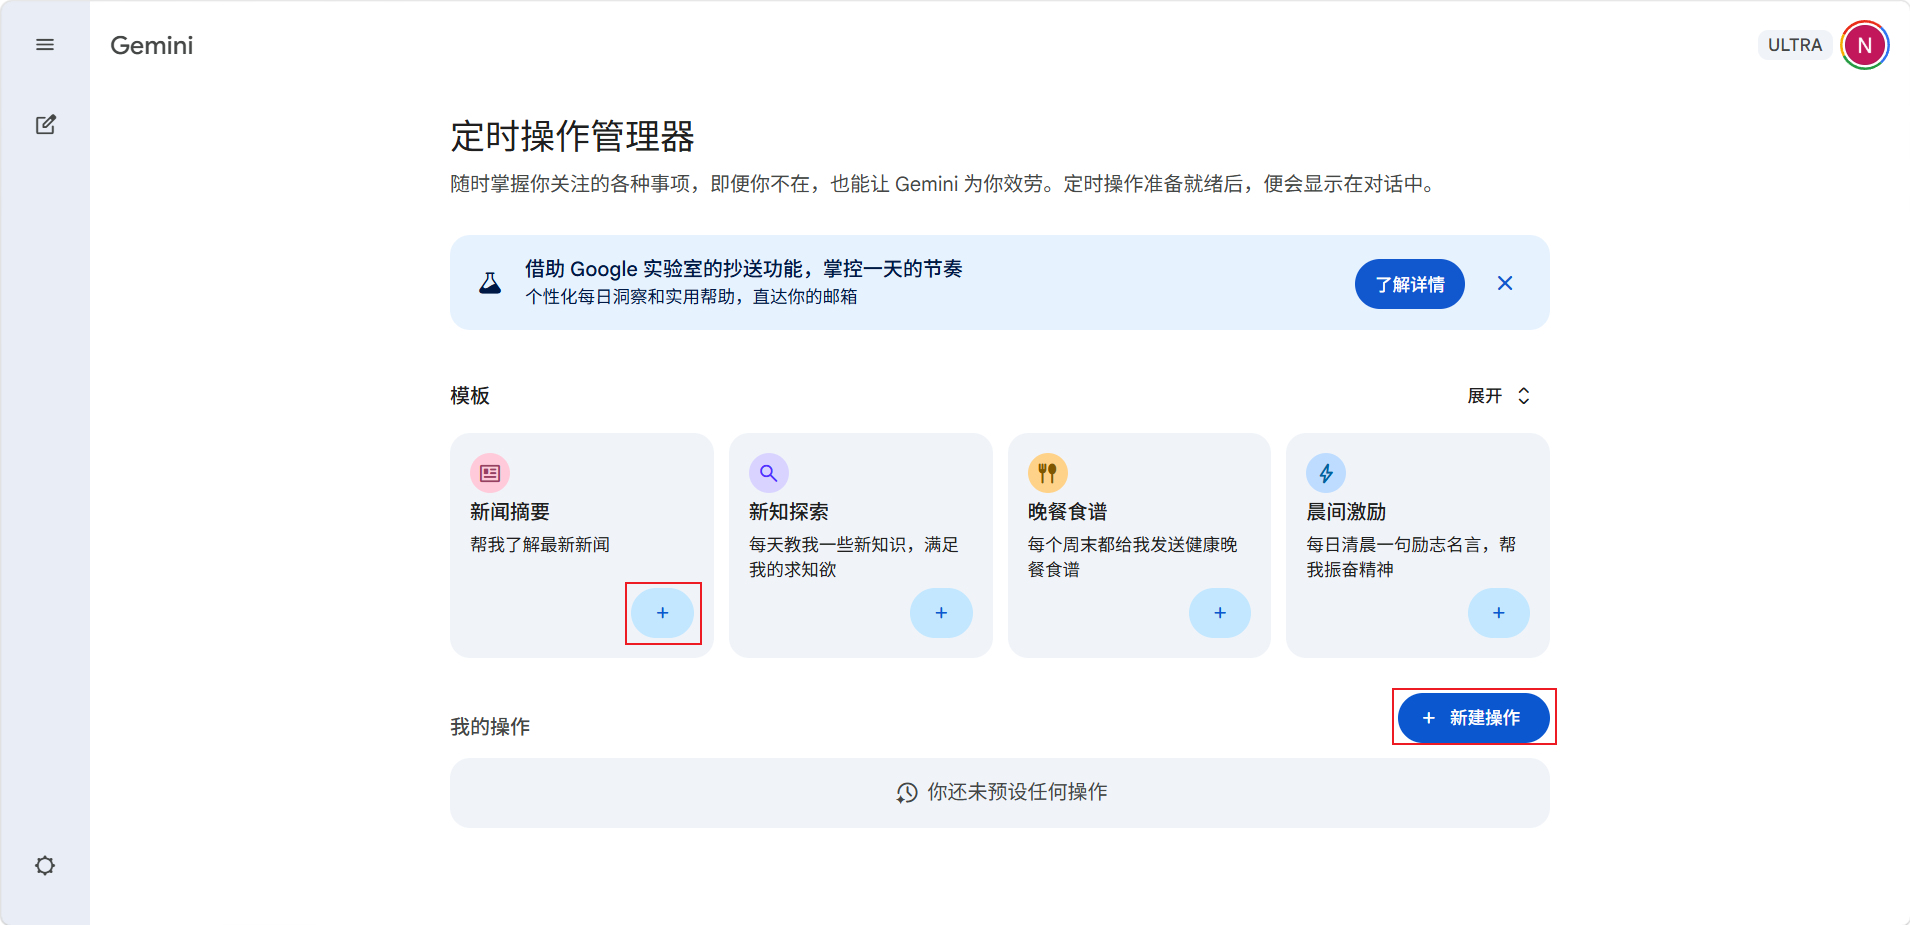
Task: Add the 新知探索 template
Action: [941, 613]
